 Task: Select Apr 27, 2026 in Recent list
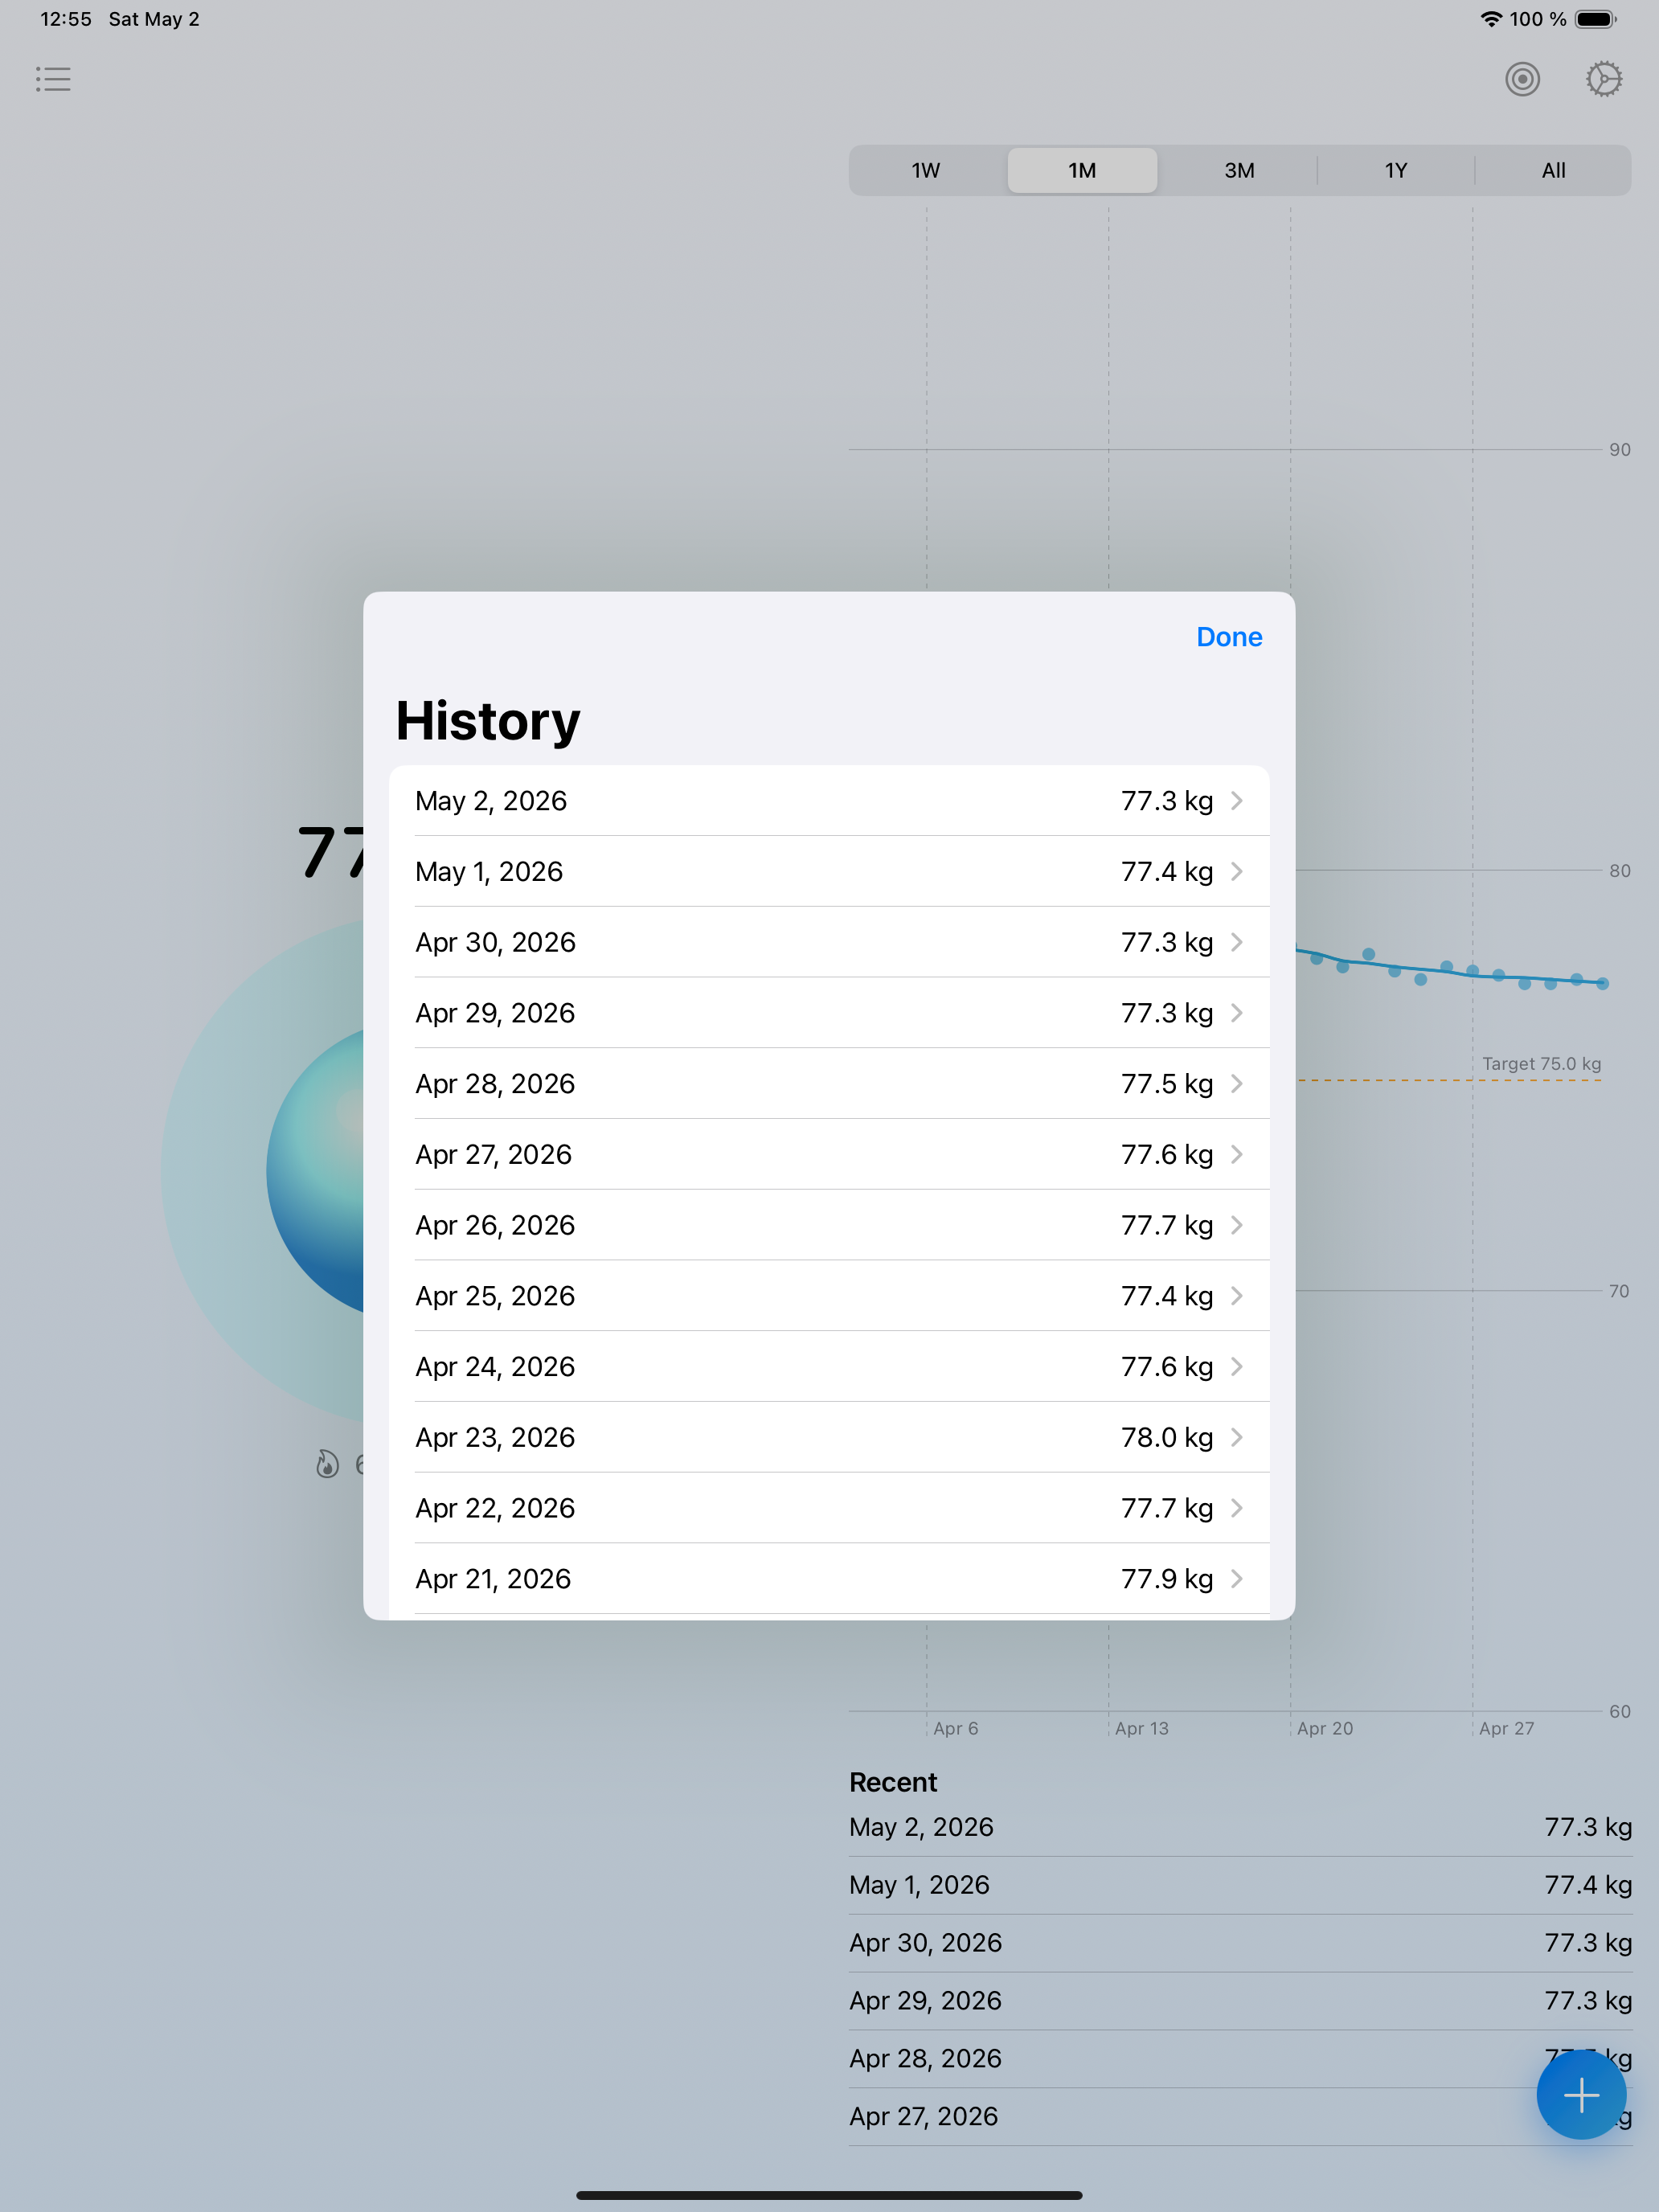[1240, 2116]
